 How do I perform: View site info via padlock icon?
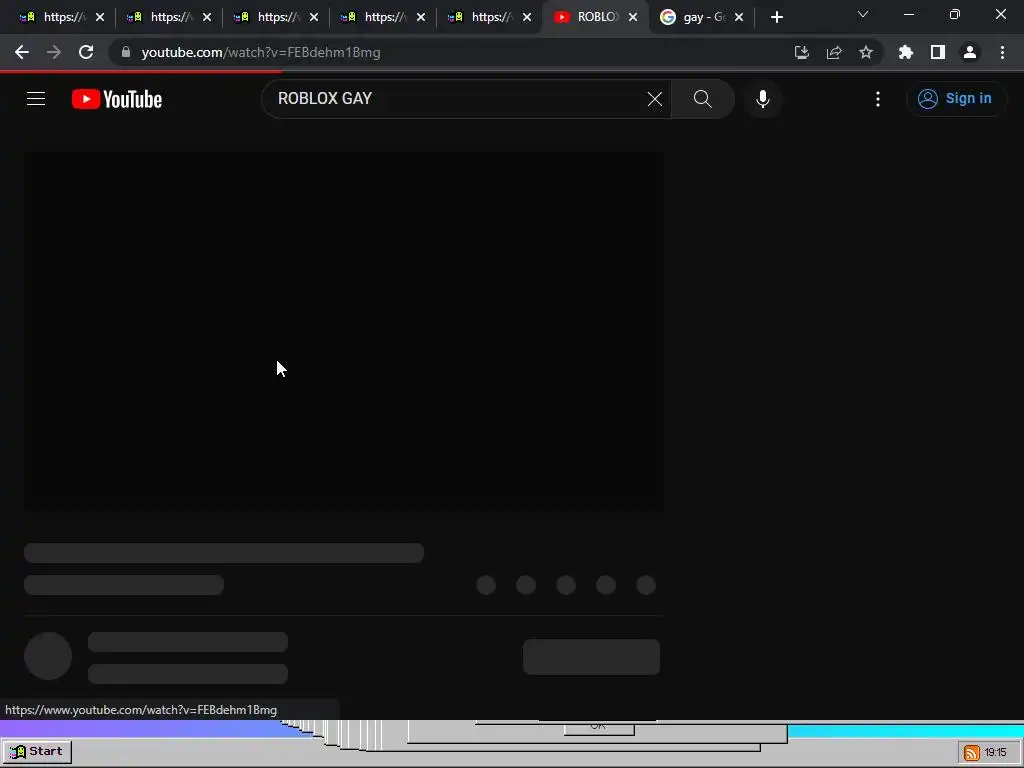point(126,52)
